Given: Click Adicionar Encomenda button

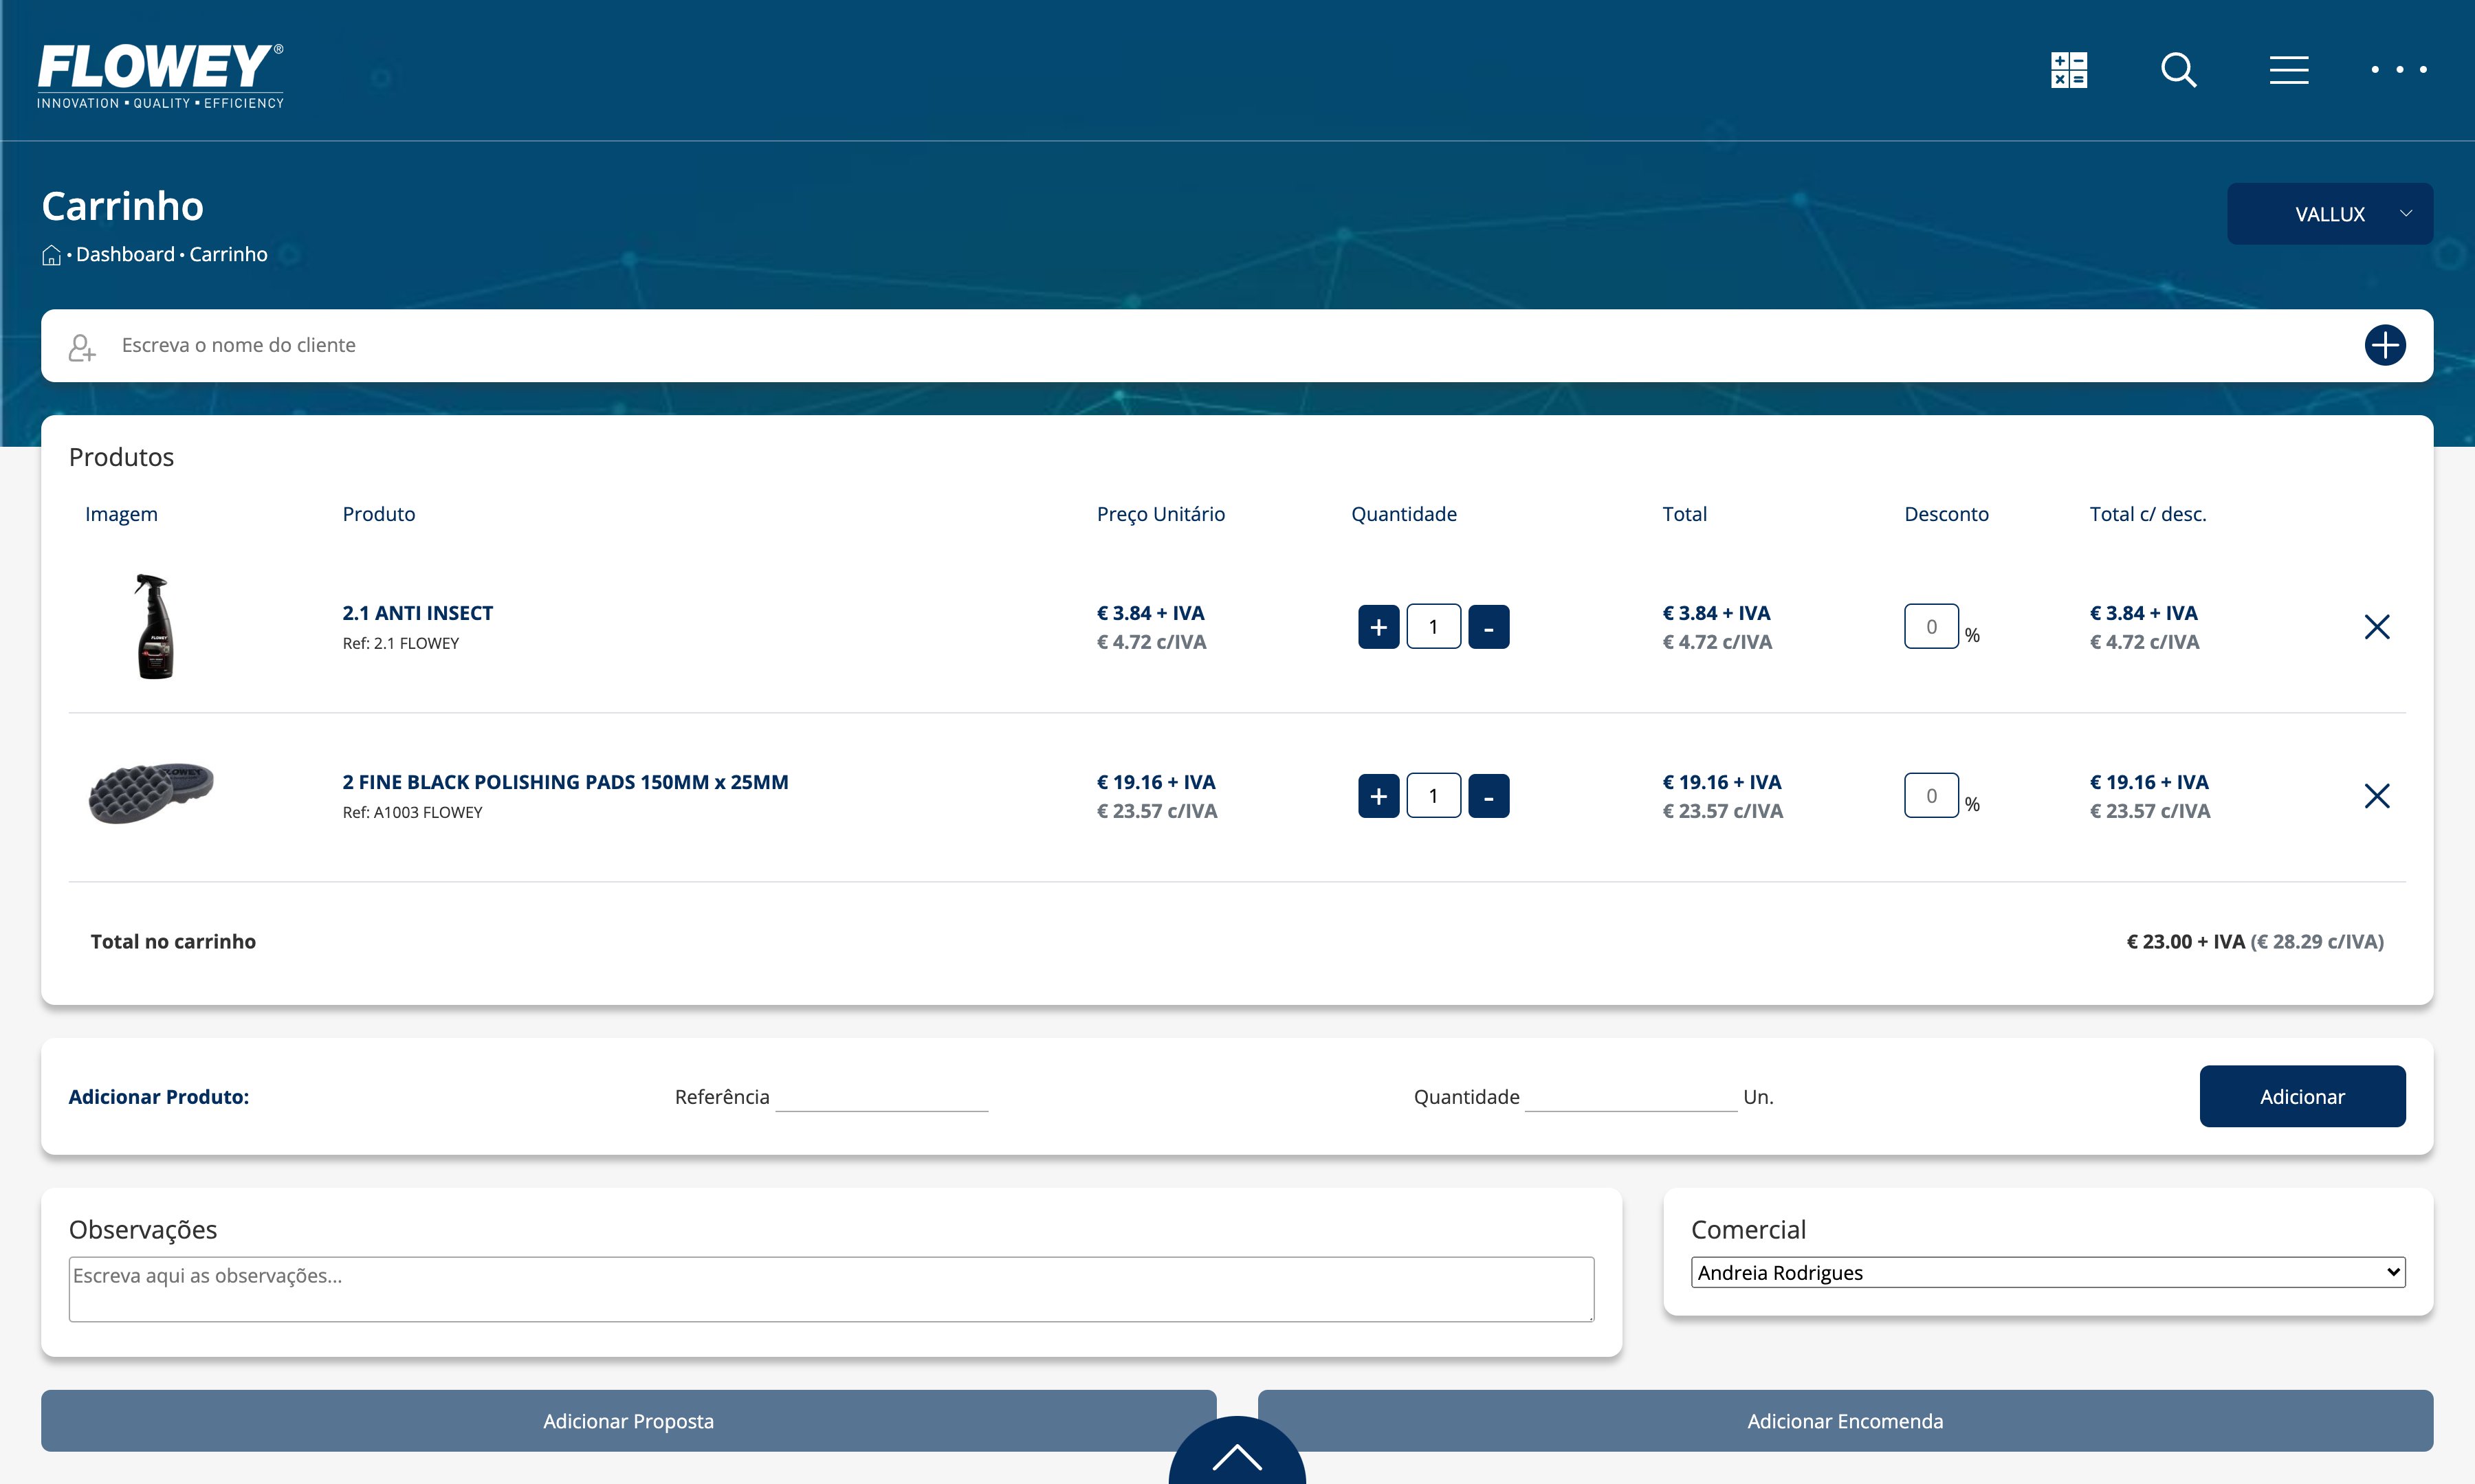Looking at the screenshot, I should click(1844, 1420).
